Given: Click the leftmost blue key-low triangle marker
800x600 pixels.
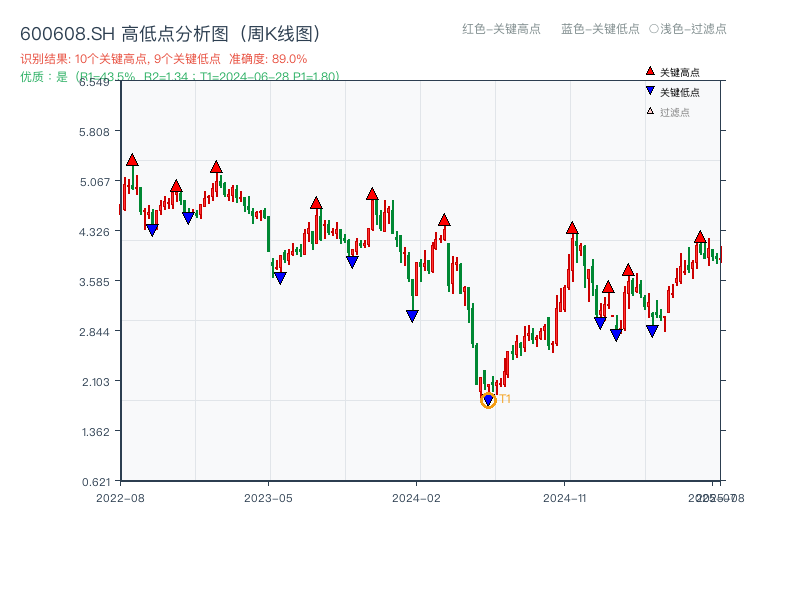Looking at the screenshot, I should pyautogui.click(x=152, y=230).
